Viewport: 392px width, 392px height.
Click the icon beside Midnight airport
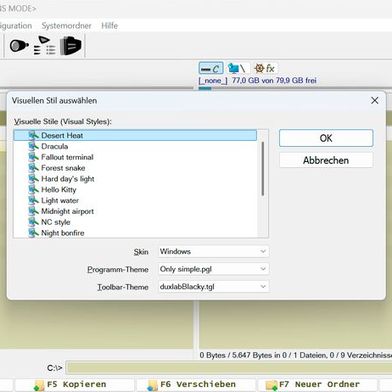[33, 211]
